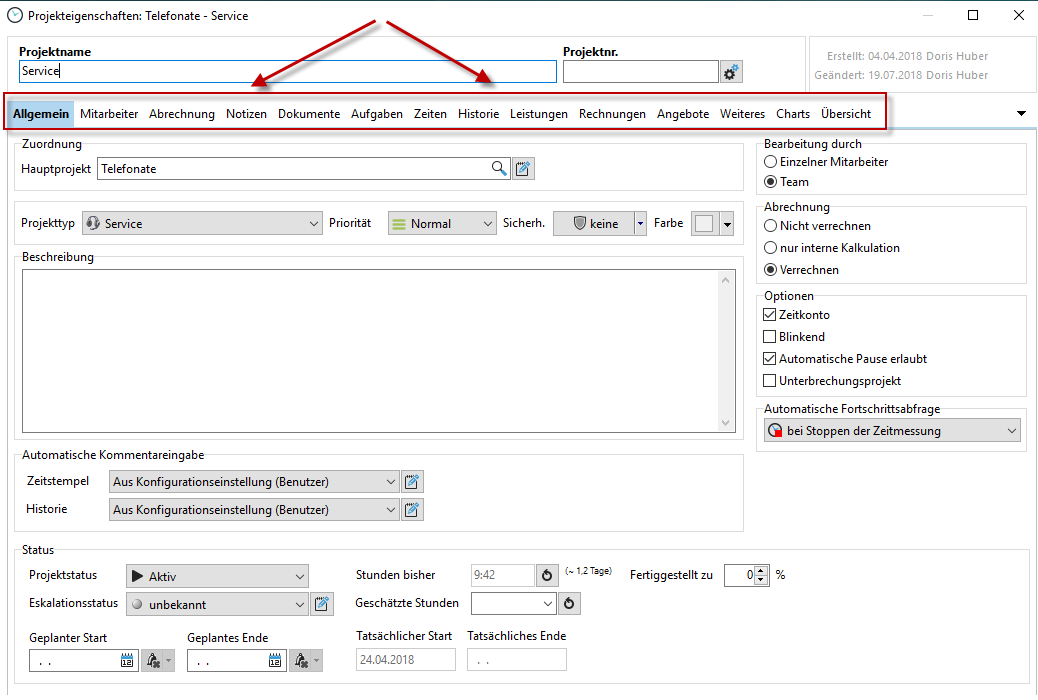Open the Projektstatus dropdown
The height and width of the screenshot is (700, 1038).
[217, 576]
